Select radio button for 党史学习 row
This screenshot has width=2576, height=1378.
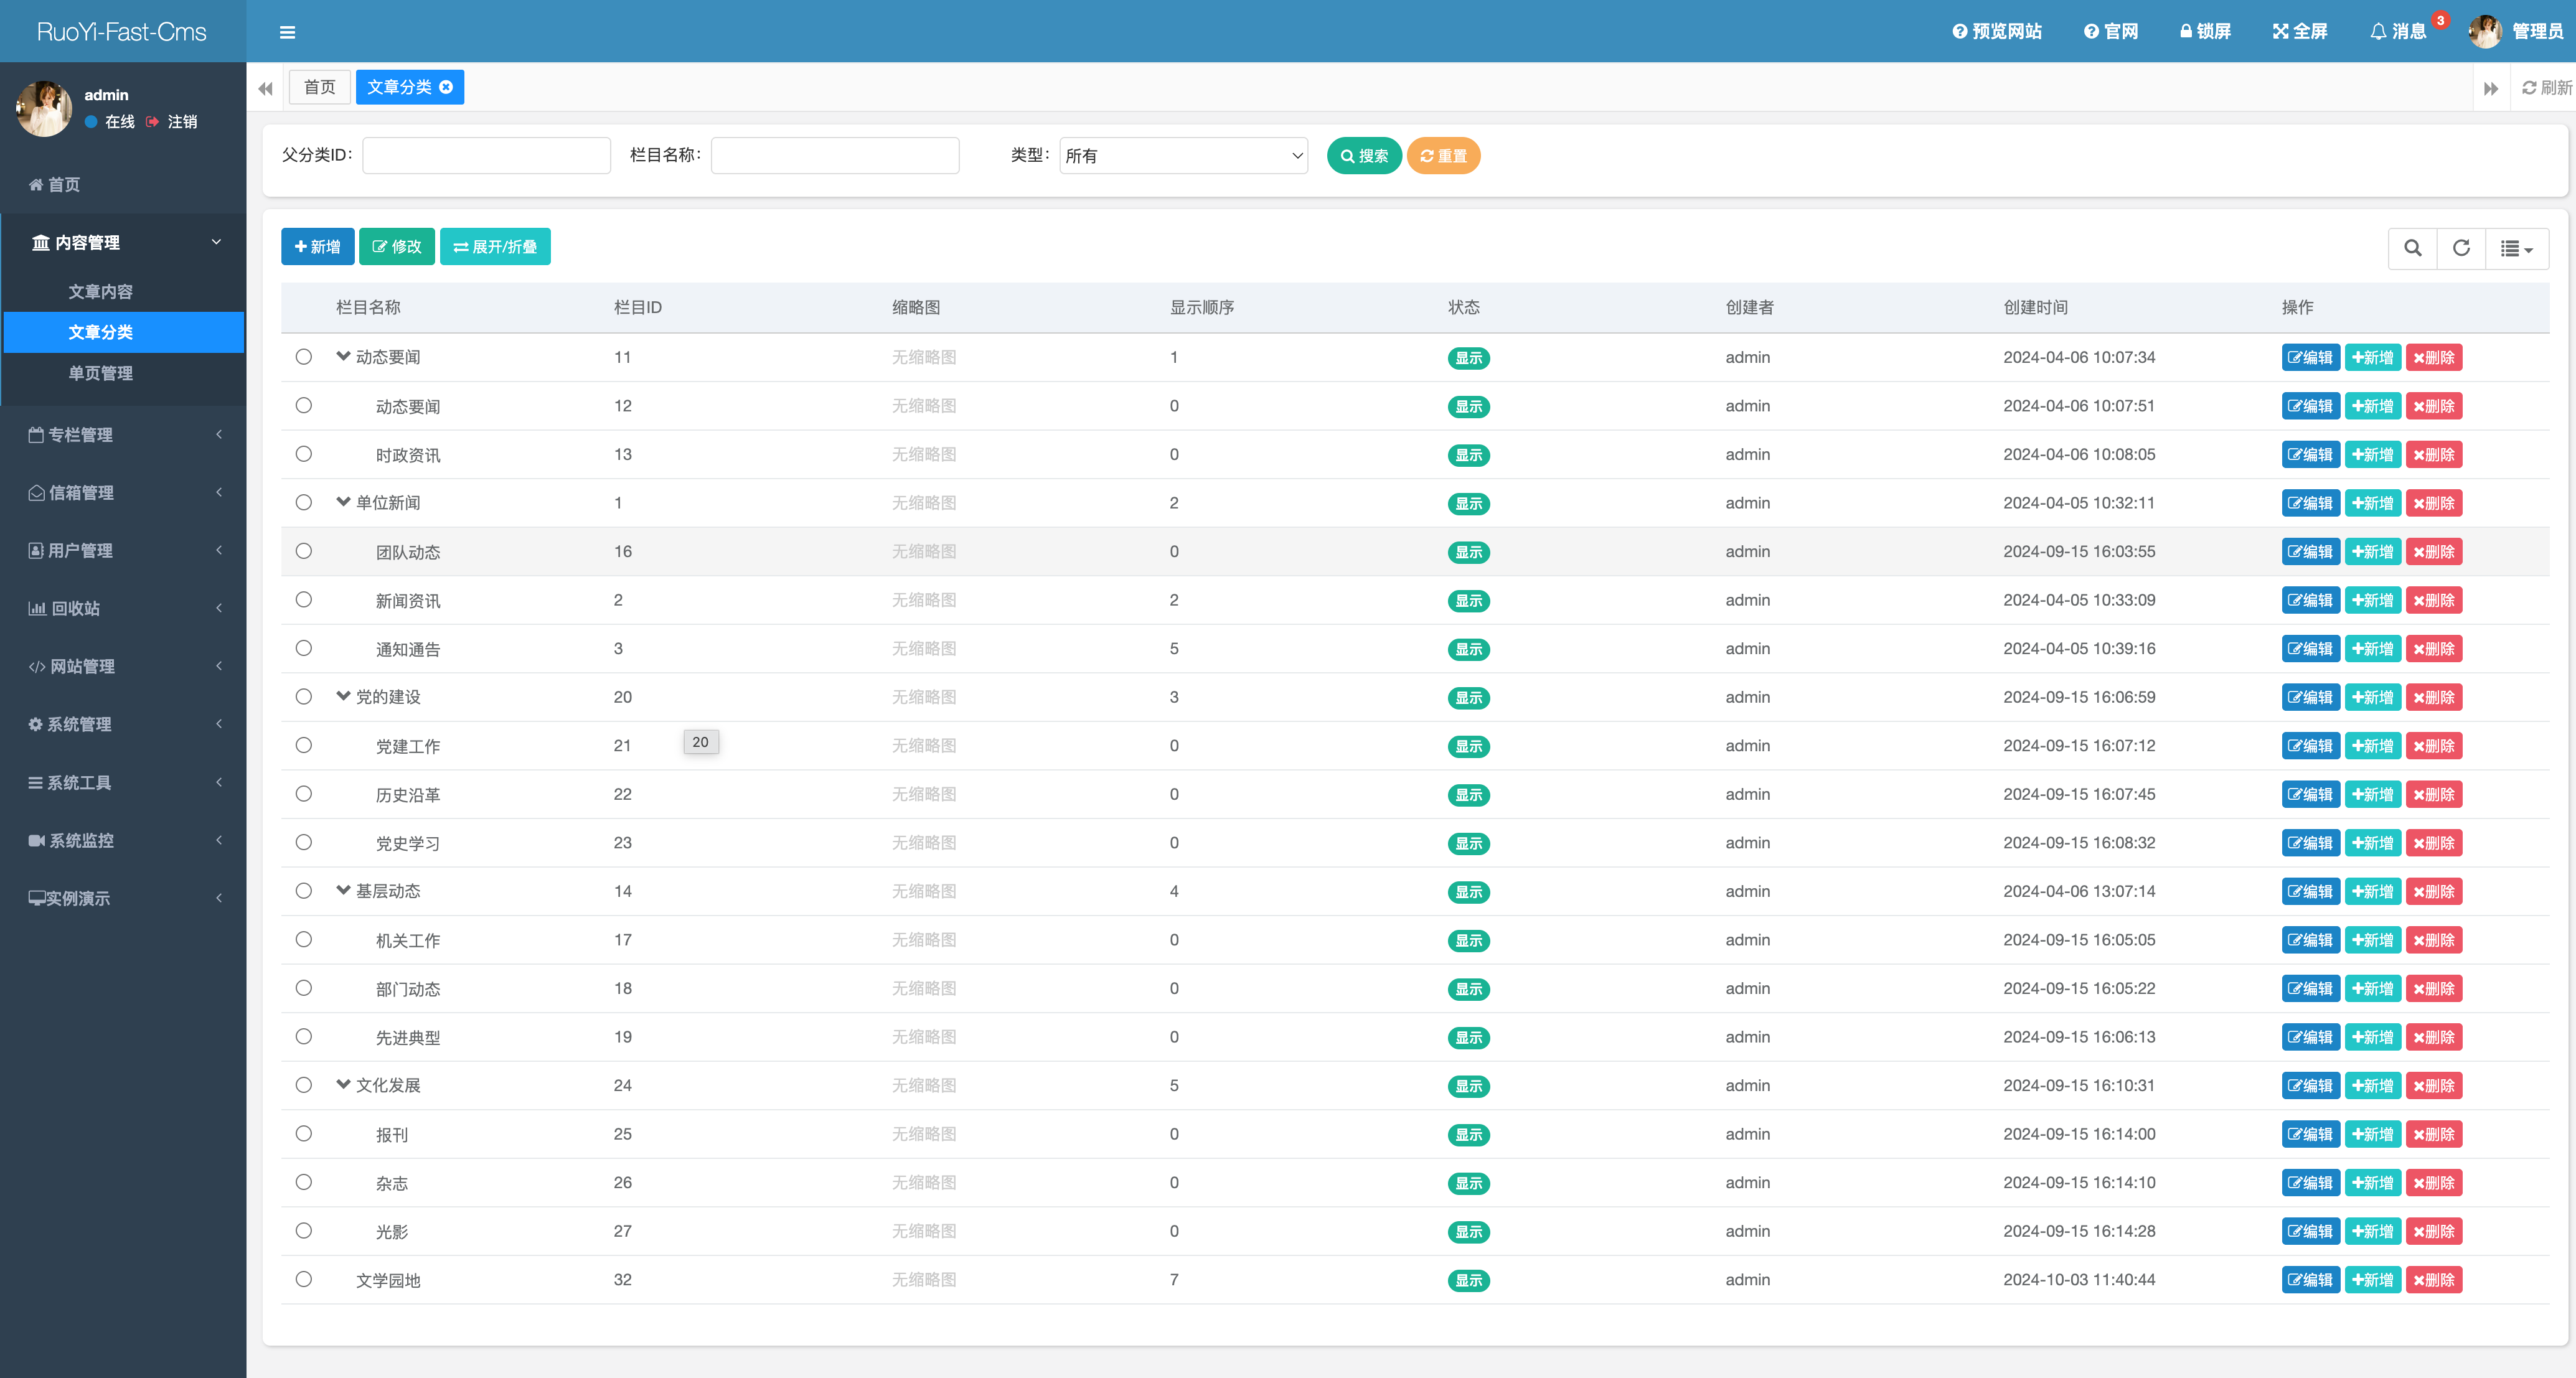[304, 842]
